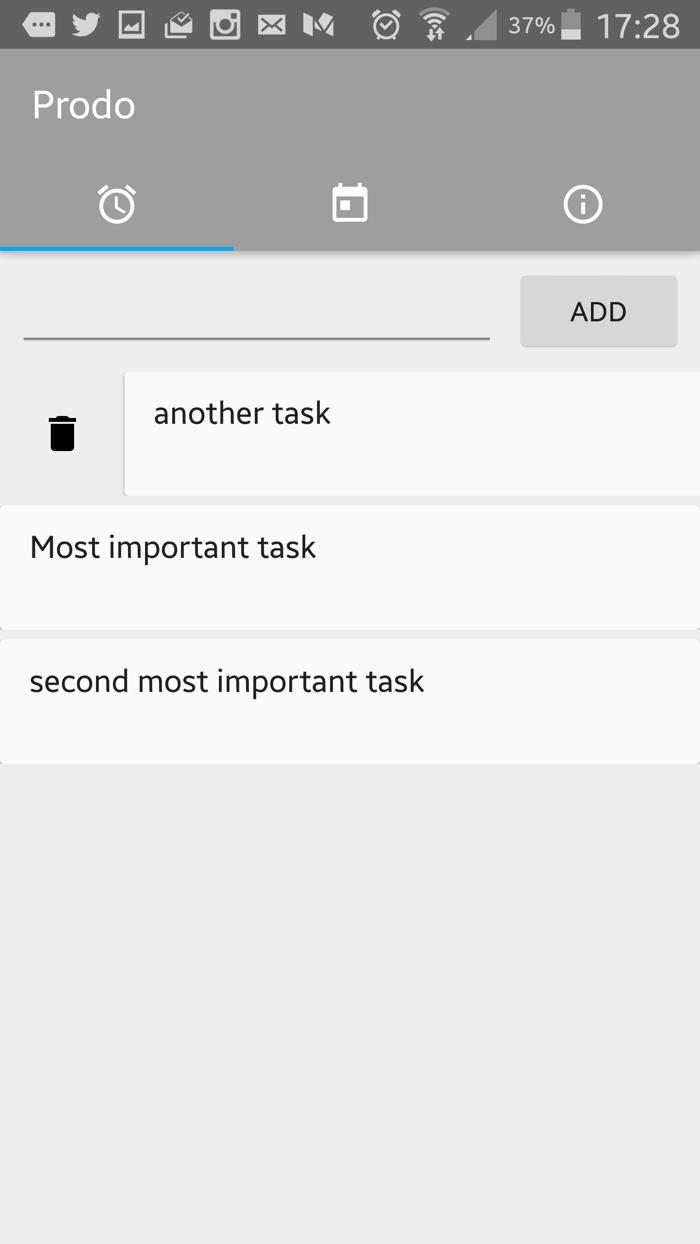The width and height of the screenshot is (700, 1244).
Task: Tap the battery indicator icon
Action: (x=571, y=25)
